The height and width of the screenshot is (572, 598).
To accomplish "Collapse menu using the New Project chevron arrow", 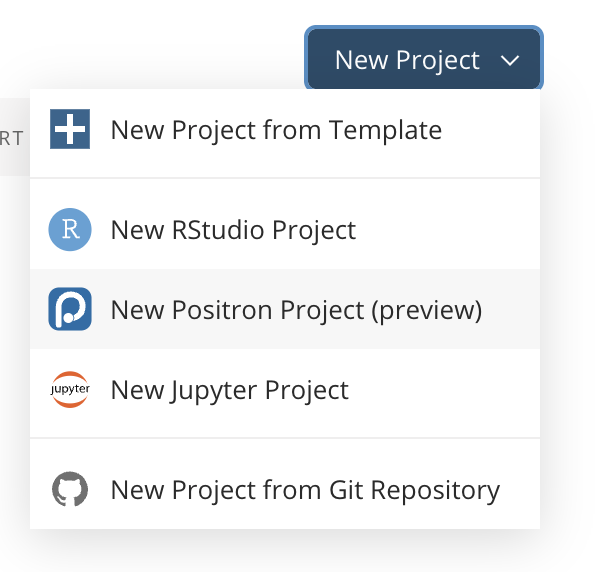I will [510, 60].
